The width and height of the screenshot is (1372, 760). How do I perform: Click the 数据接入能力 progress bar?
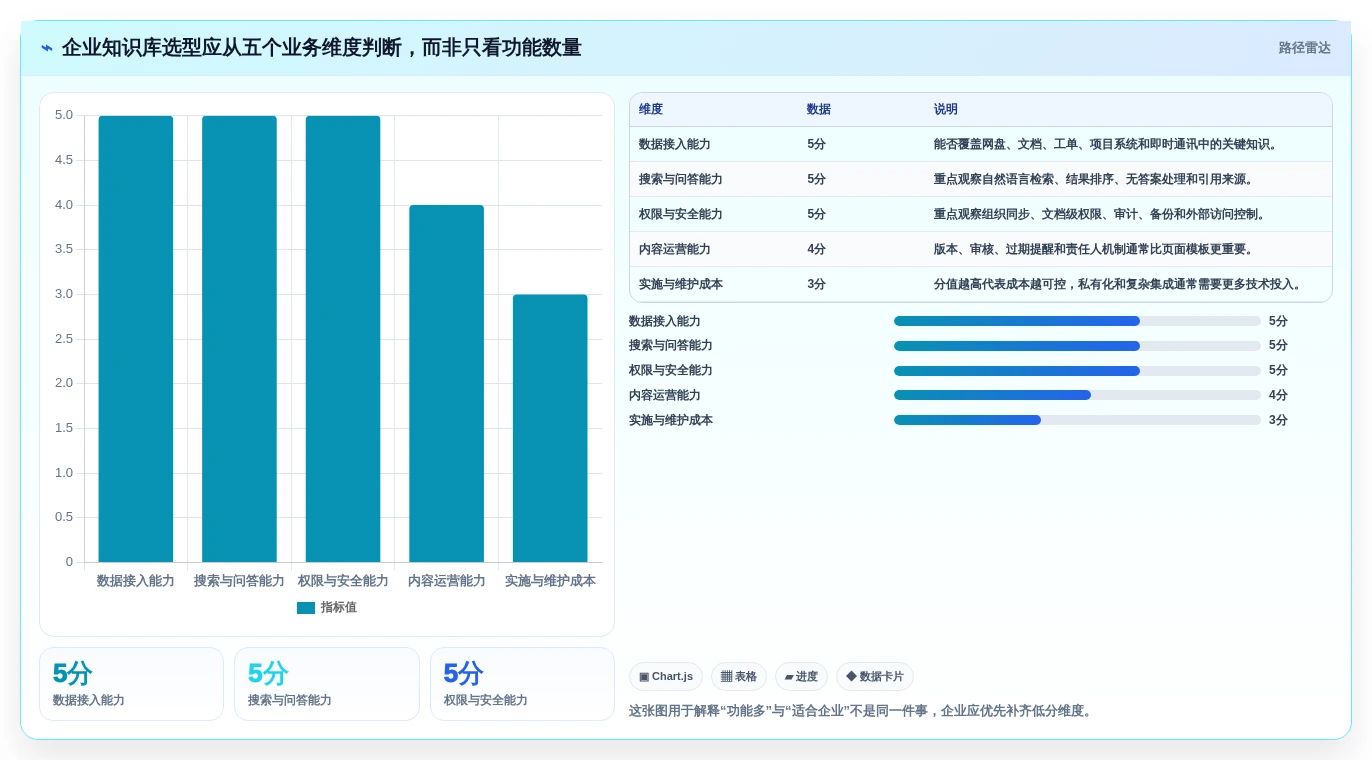pos(1077,321)
